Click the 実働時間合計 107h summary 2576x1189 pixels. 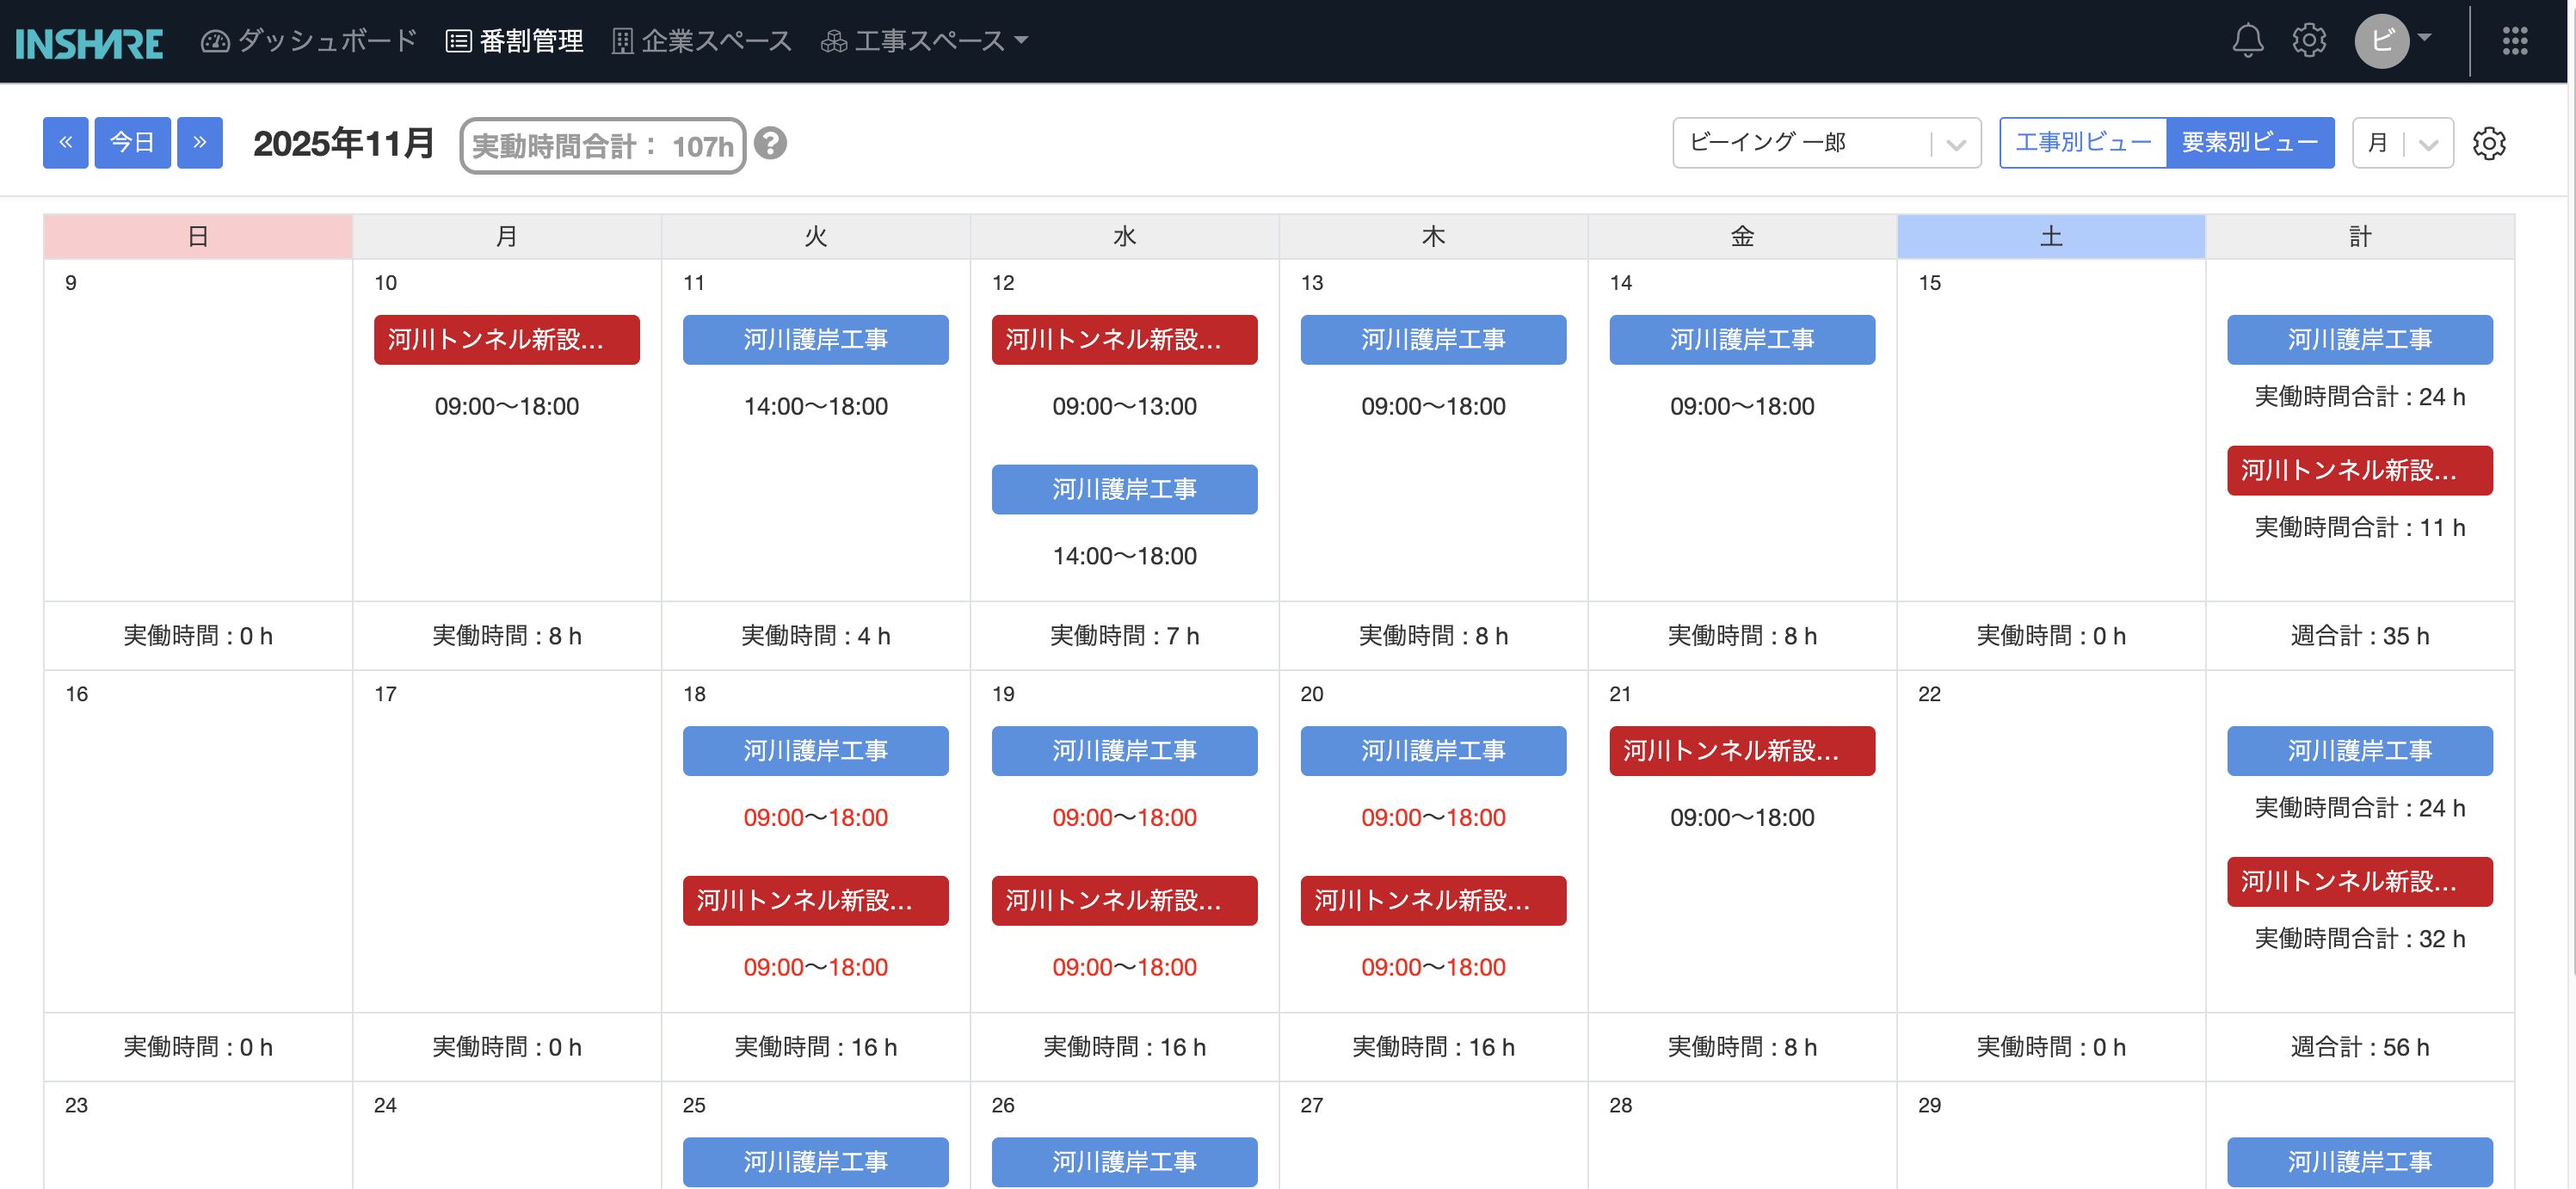tap(603, 146)
